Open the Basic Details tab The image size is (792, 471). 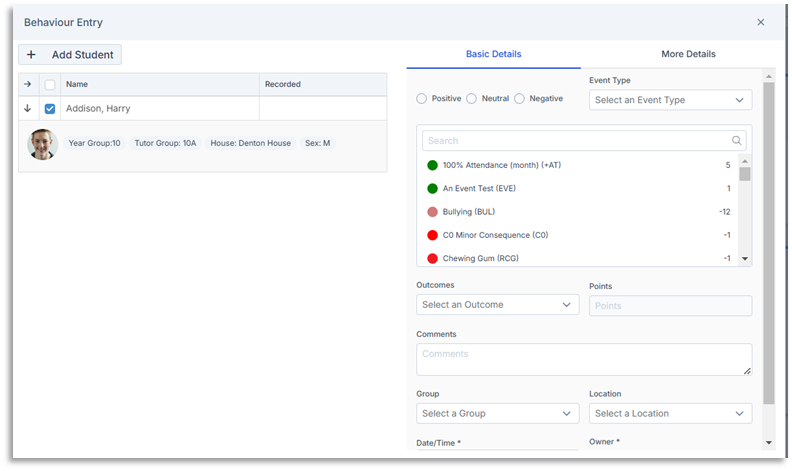493,54
